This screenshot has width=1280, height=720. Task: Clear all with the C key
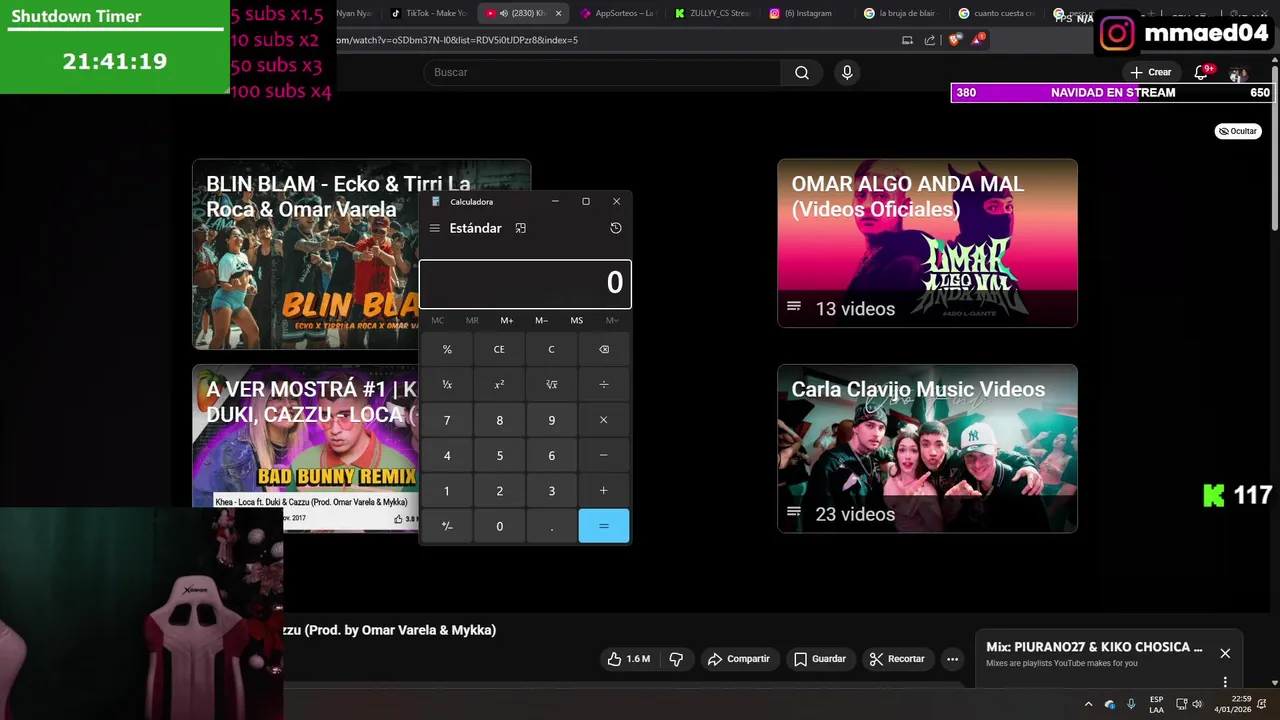pos(551,349)
